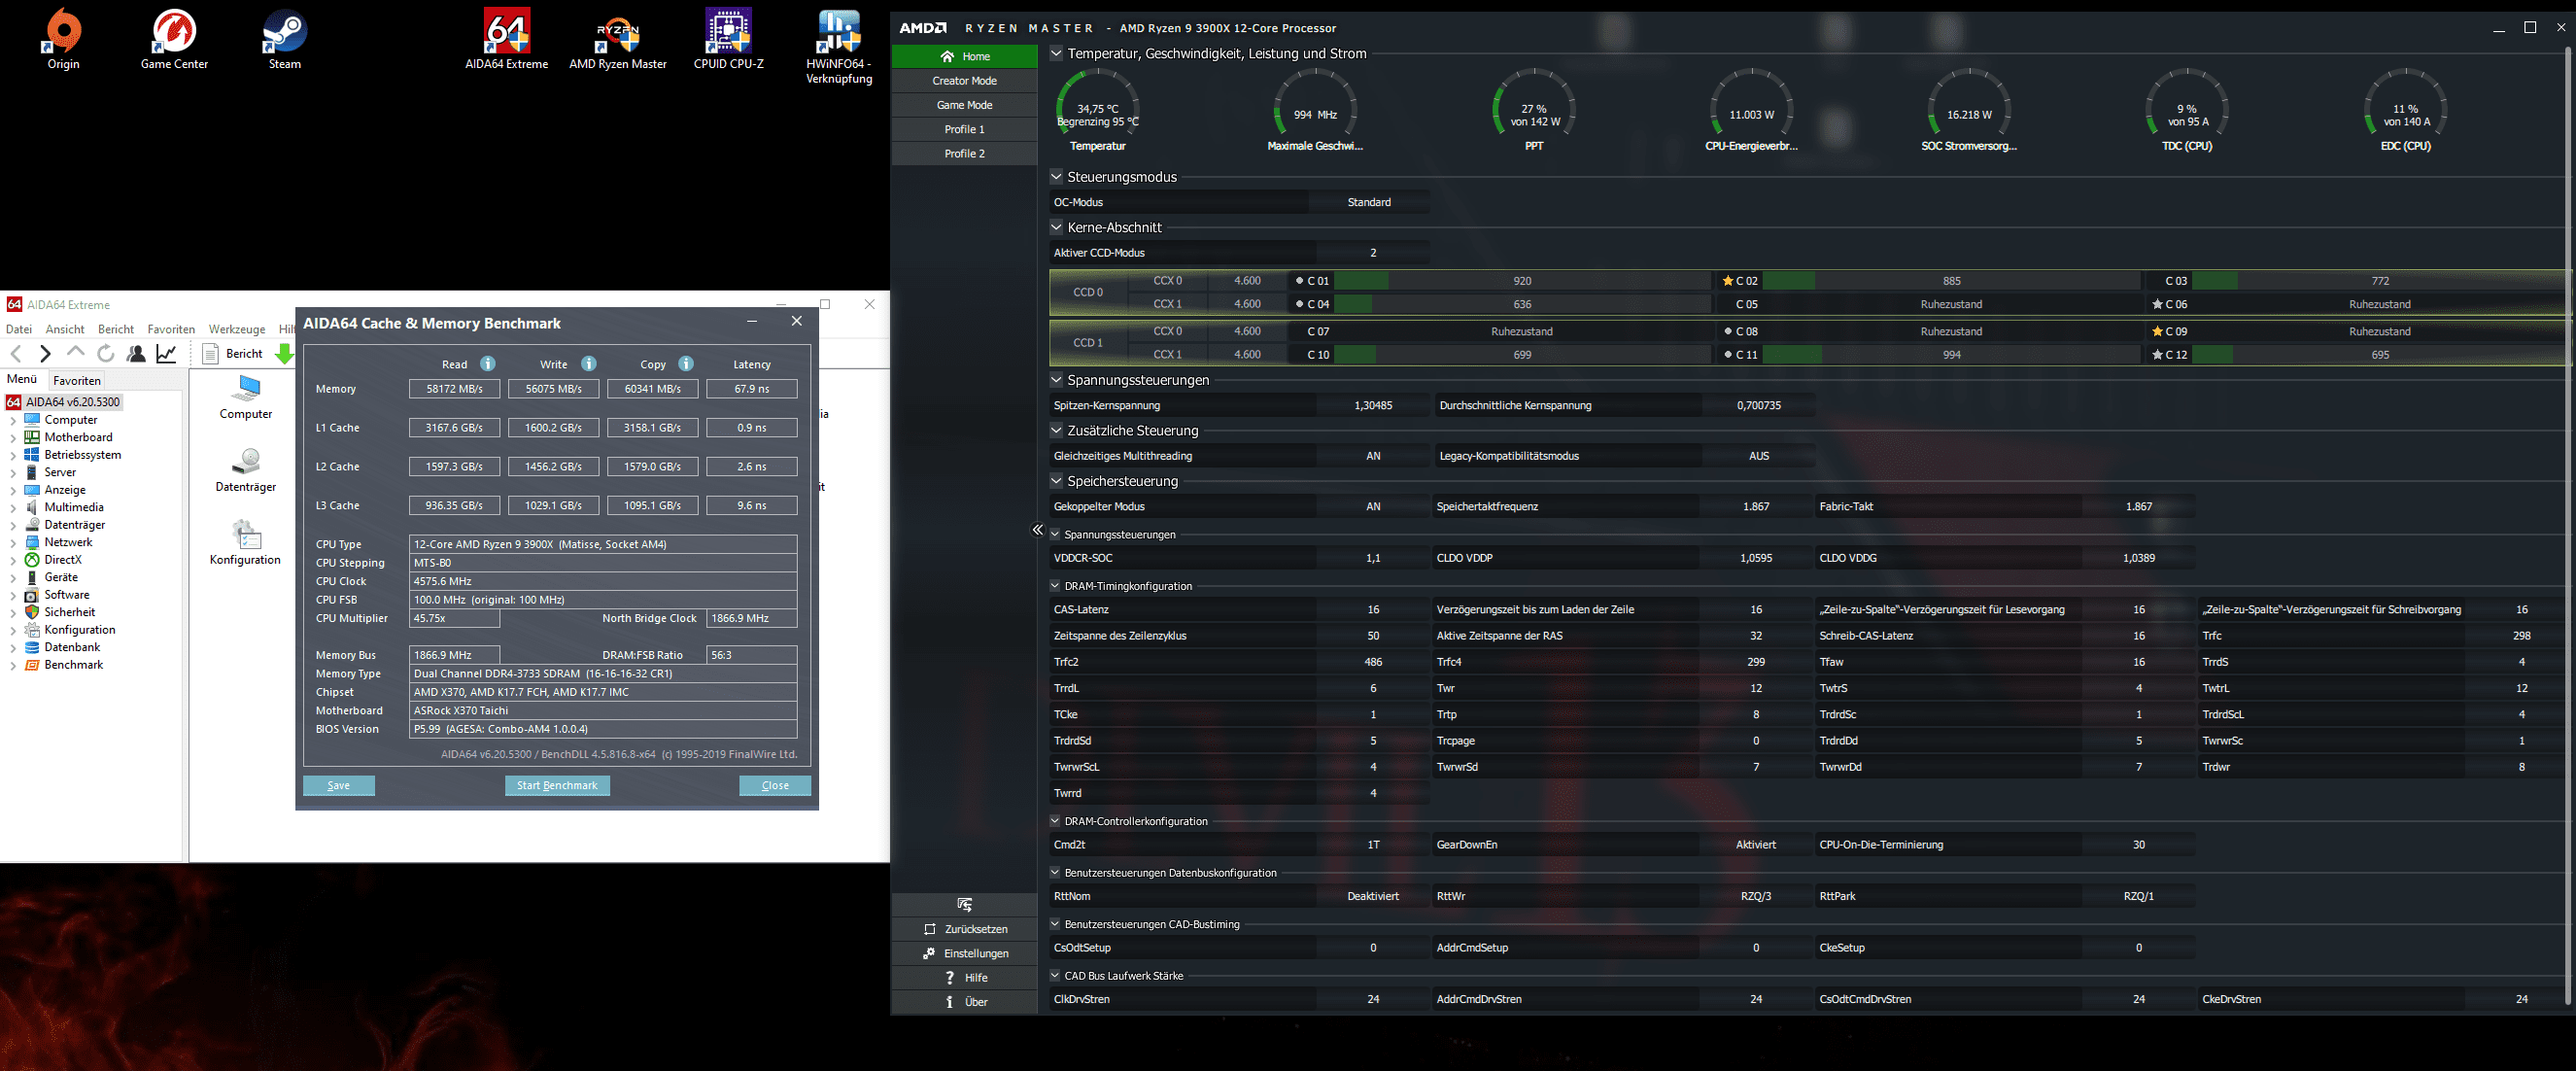The image size is (2576, 1071).
Task: Collapse the Zusätzliche Steuerung section
Action: (1056, 430)
